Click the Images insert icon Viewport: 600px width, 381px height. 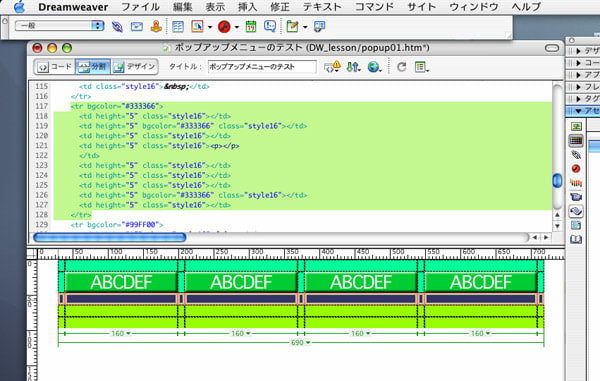197,26
